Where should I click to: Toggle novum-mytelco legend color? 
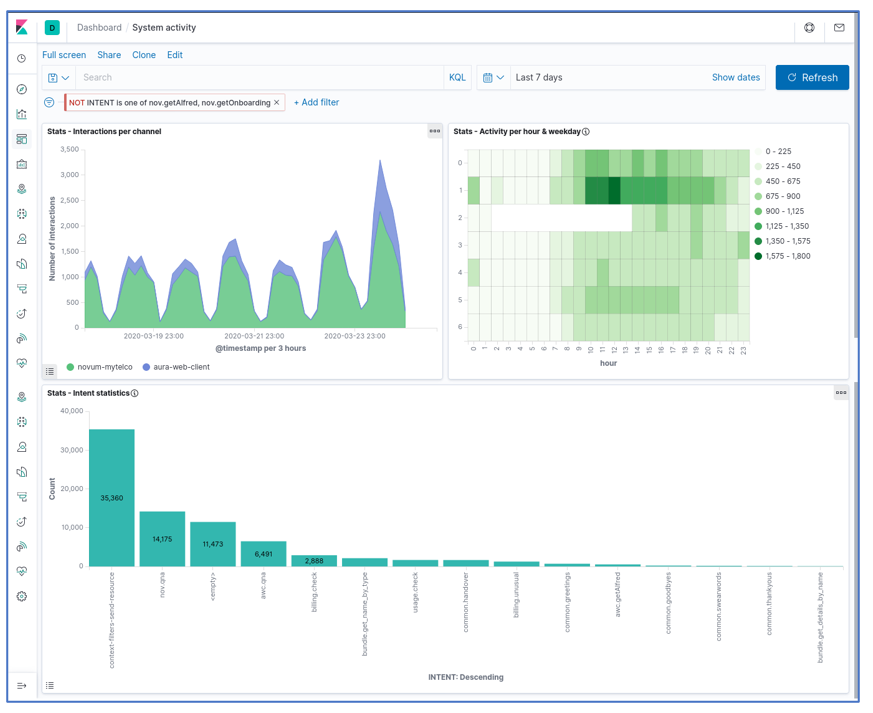tap(70, 367)
